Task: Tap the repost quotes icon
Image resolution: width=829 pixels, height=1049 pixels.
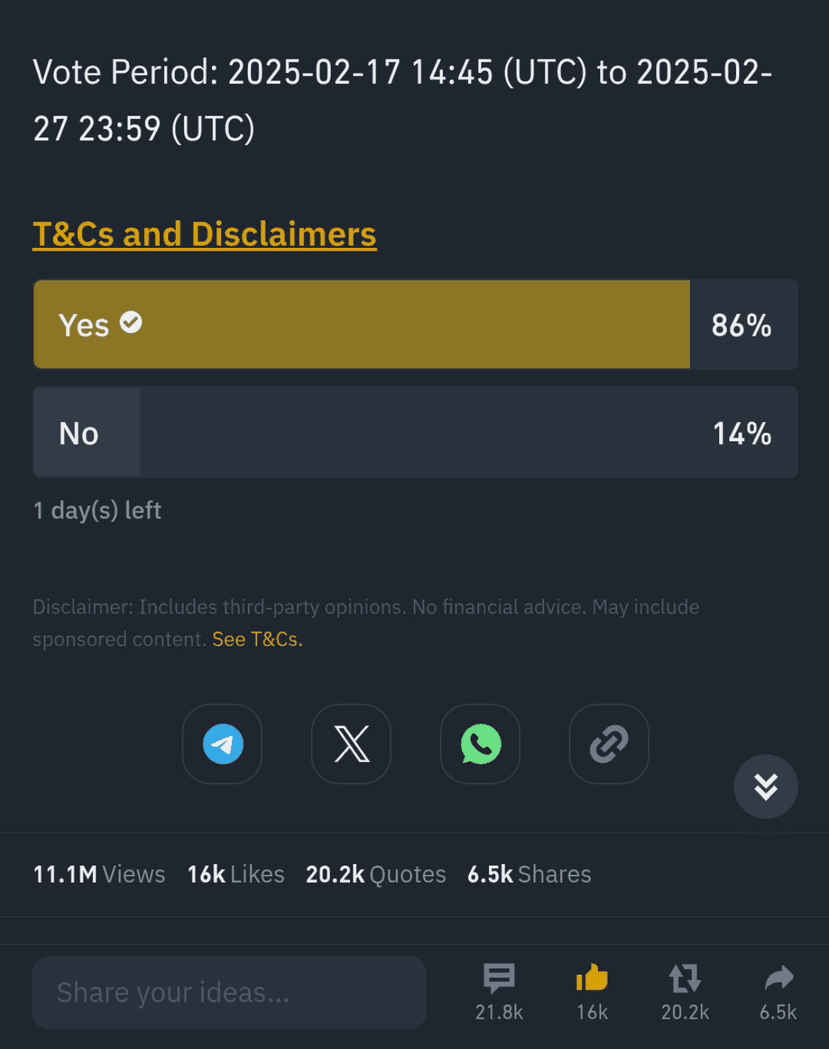Action: pos(685,978)
